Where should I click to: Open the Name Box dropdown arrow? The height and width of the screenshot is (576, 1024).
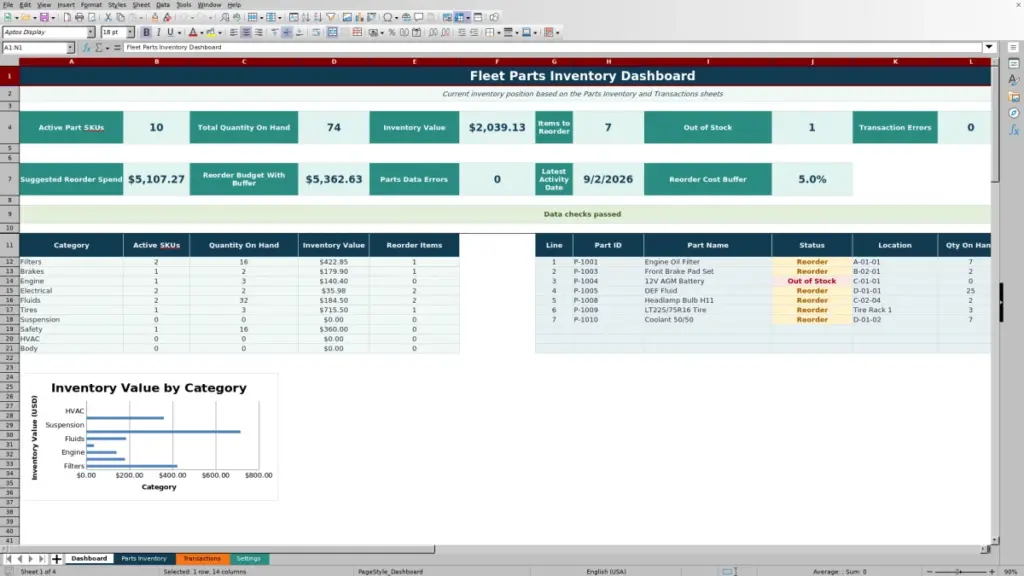tap(70, 48)
